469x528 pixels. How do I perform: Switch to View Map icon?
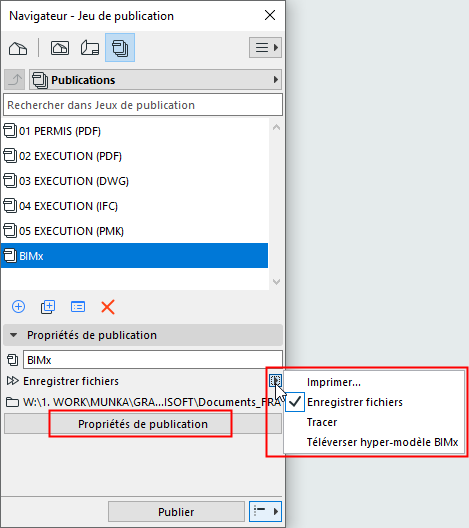(60, 48)
